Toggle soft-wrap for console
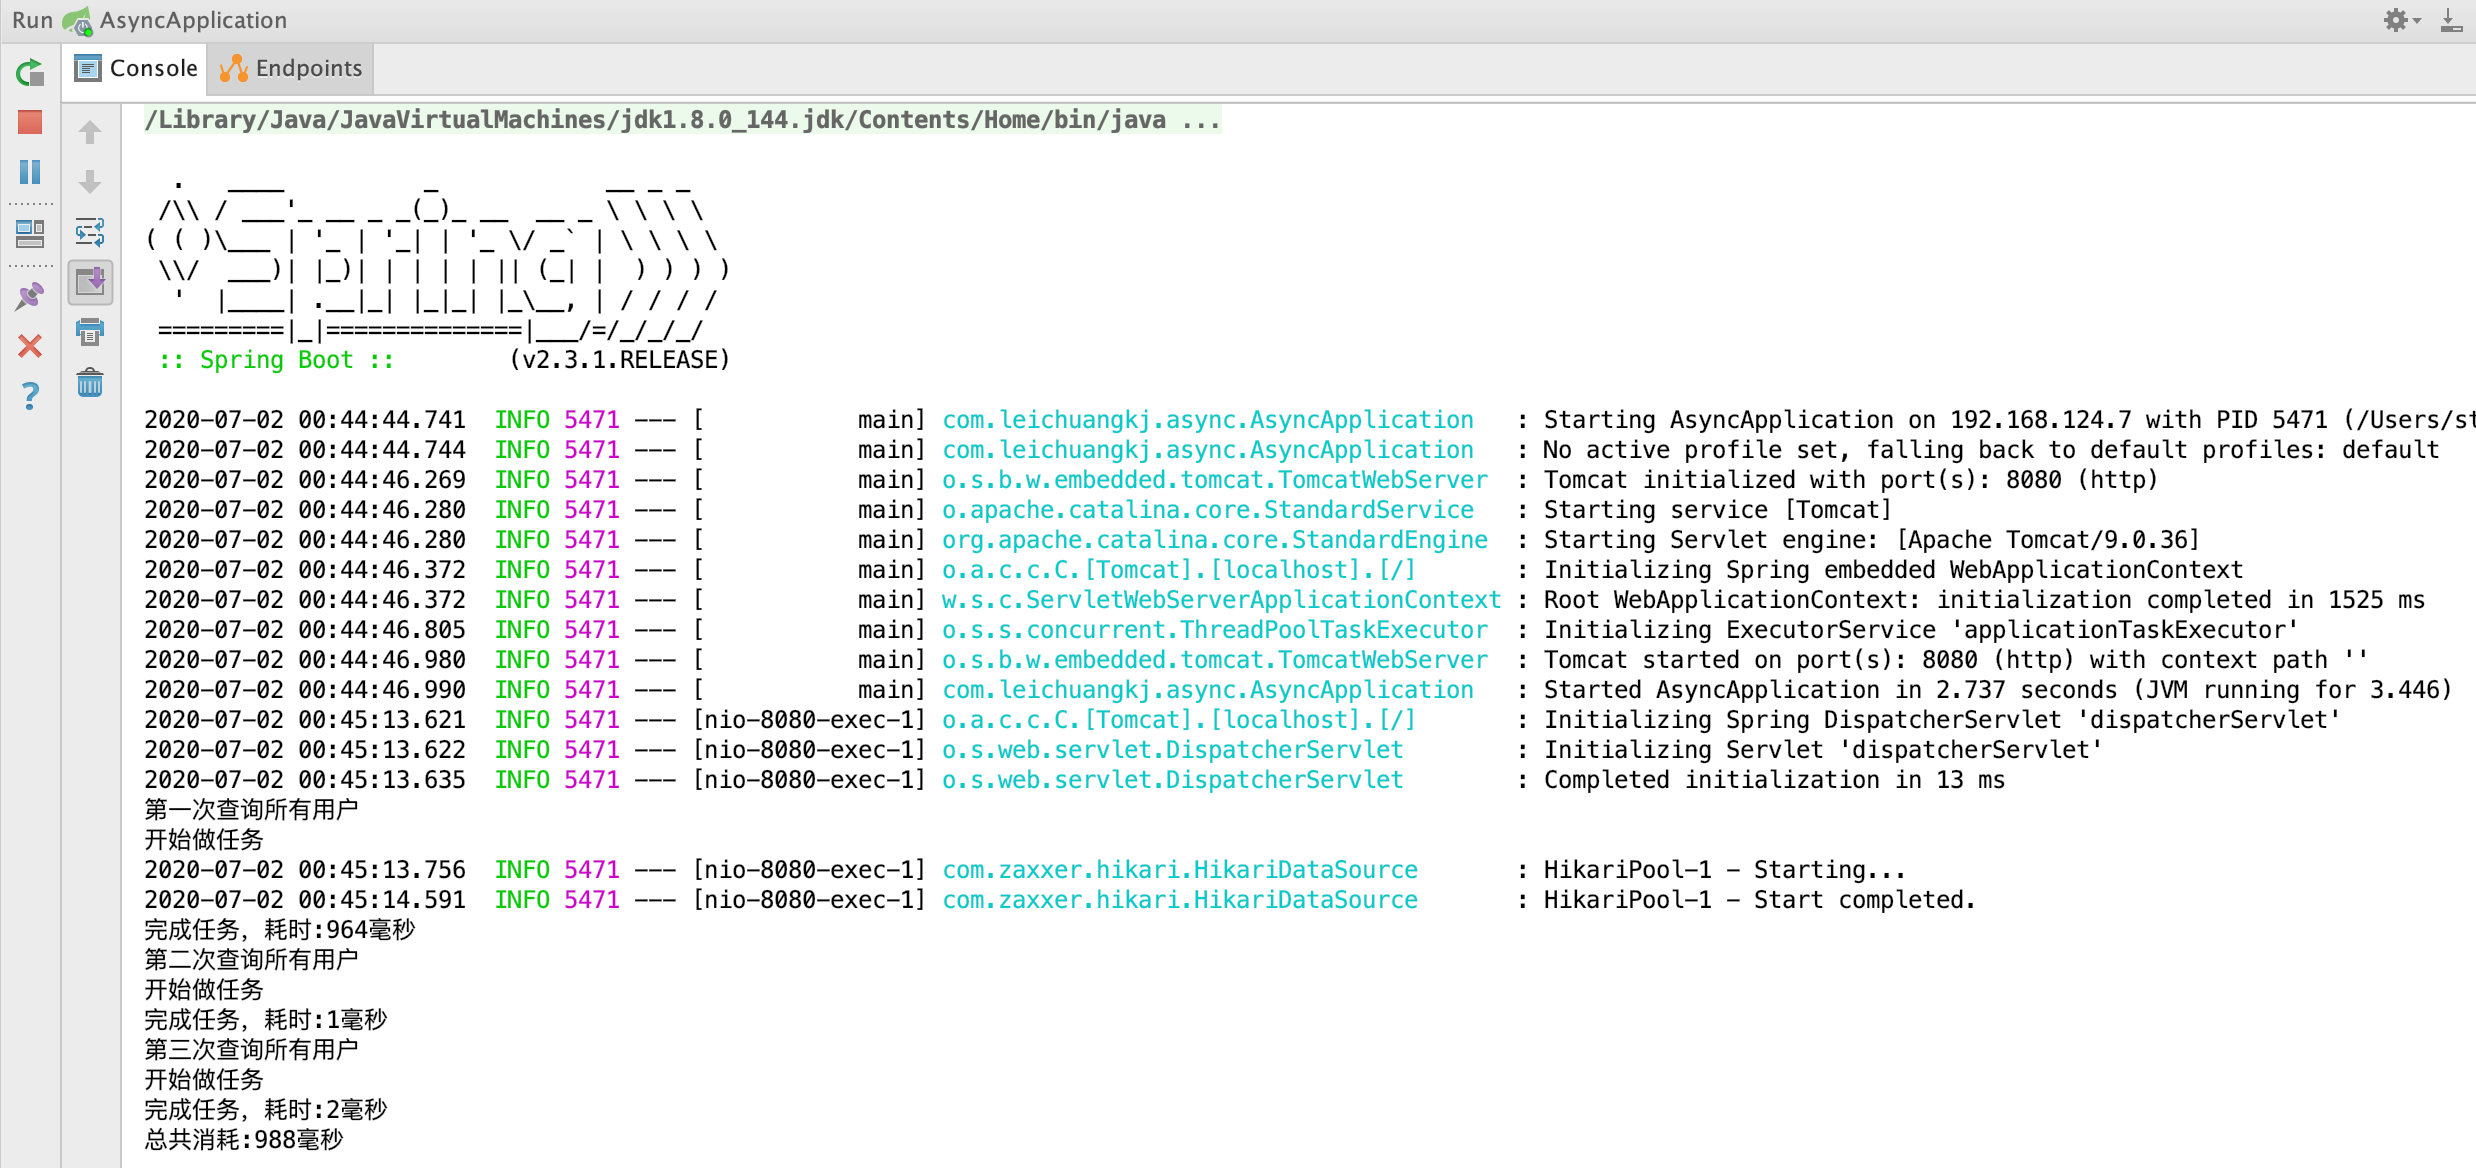 click(90, 232)
